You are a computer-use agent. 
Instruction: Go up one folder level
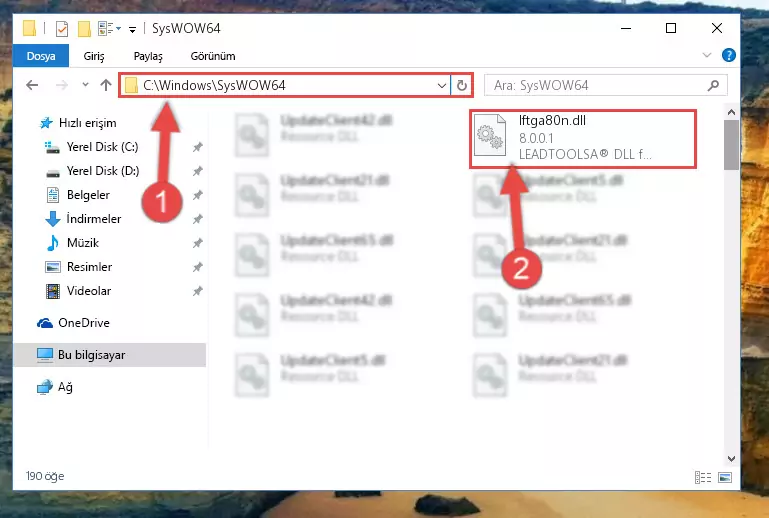[106, 85]
